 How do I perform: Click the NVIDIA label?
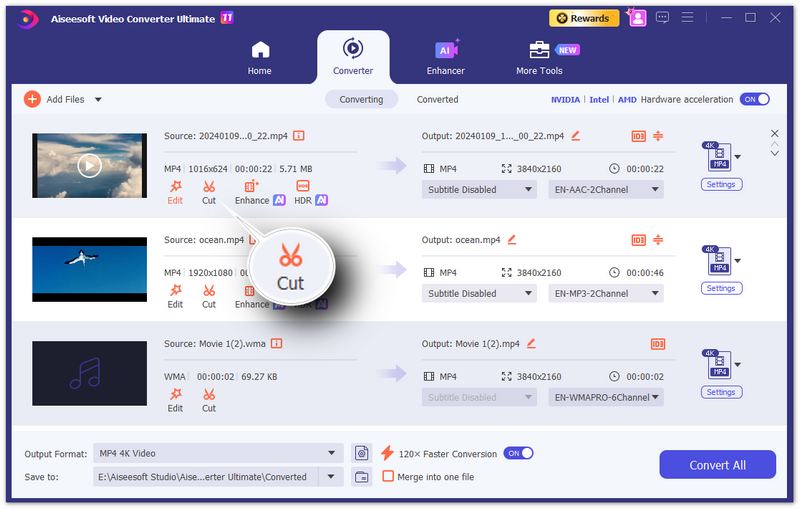(x=565, y=99)
